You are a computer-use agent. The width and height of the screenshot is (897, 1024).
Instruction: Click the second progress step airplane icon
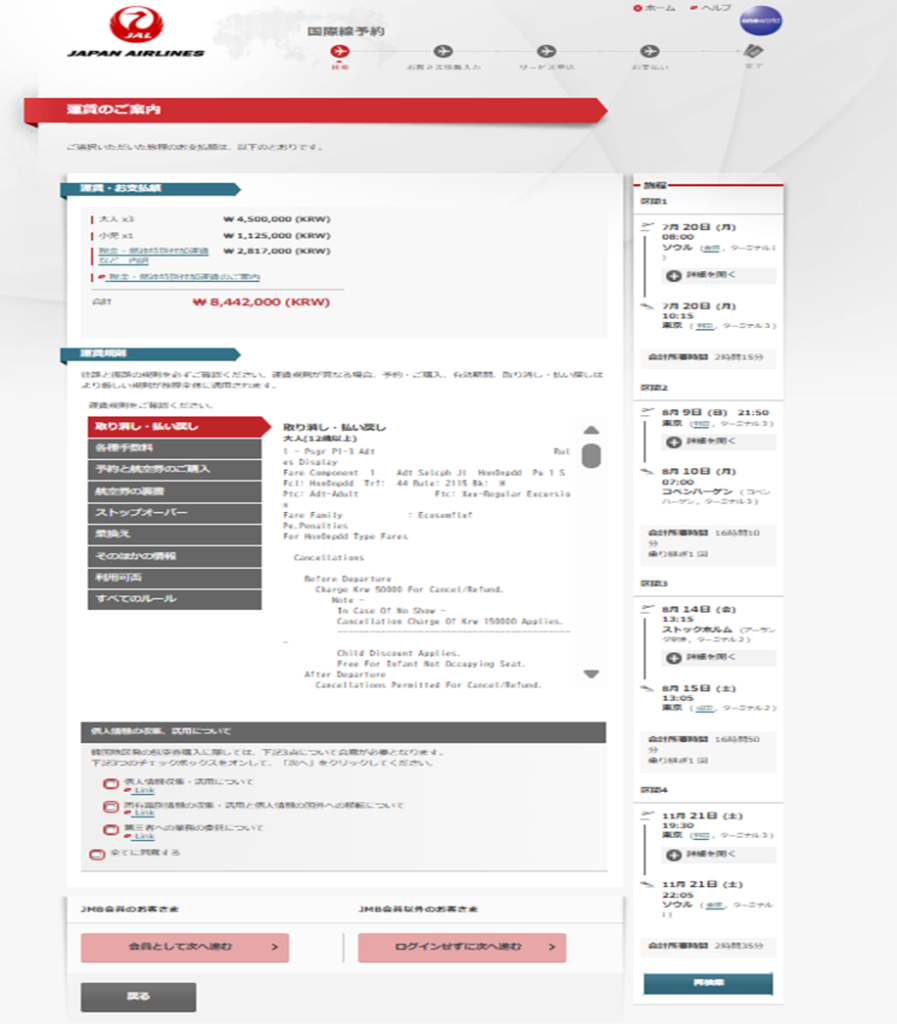[444, 51]
